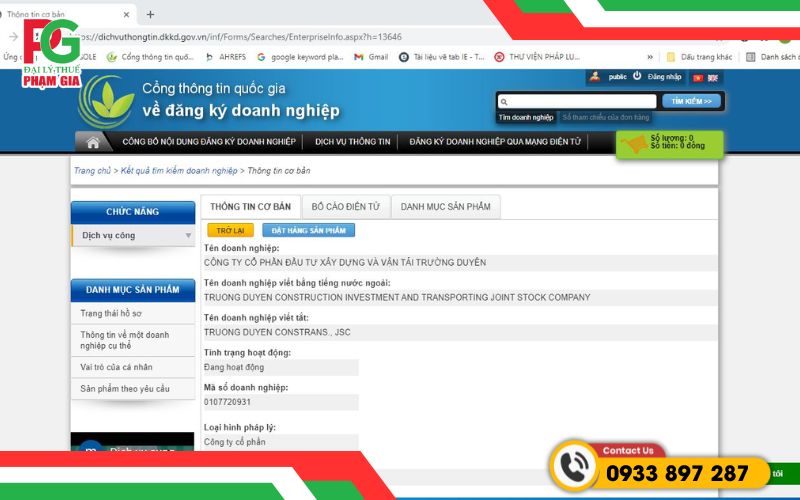Click the CHỨC NĂNG panel header
The height and width of the screenshot is (500, 800).
tap(133, 212)
